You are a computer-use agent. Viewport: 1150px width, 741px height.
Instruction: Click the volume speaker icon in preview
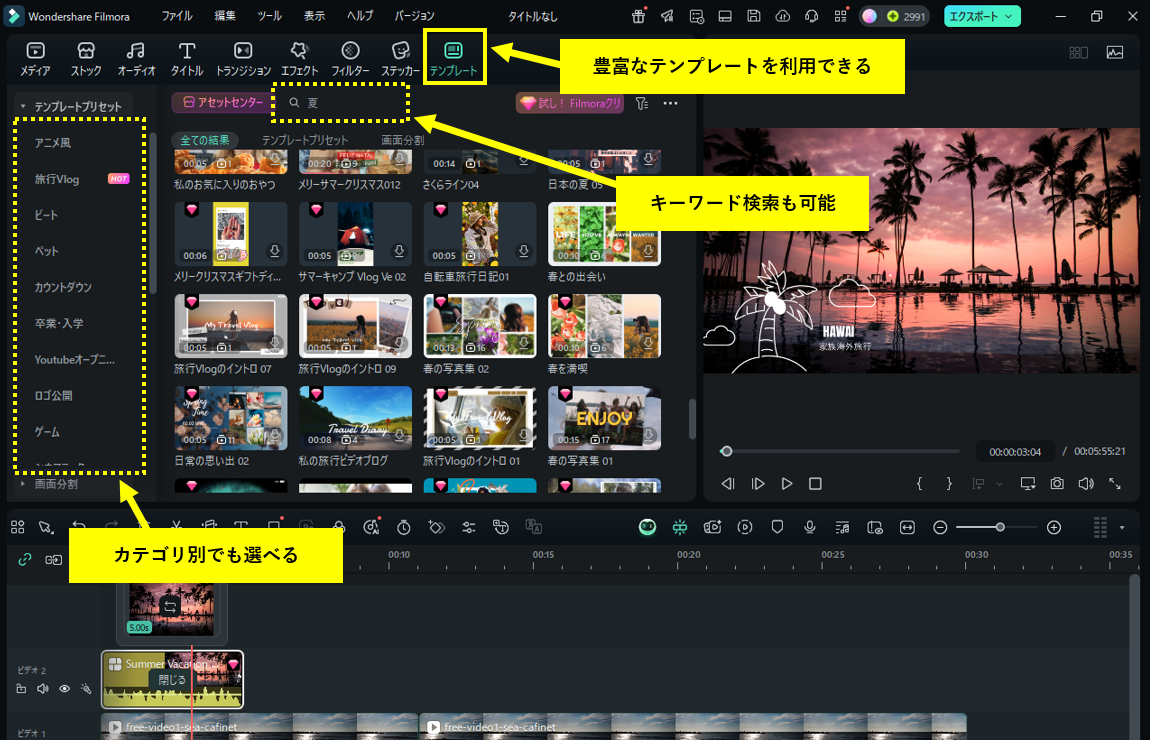[x=1086, y=483]
